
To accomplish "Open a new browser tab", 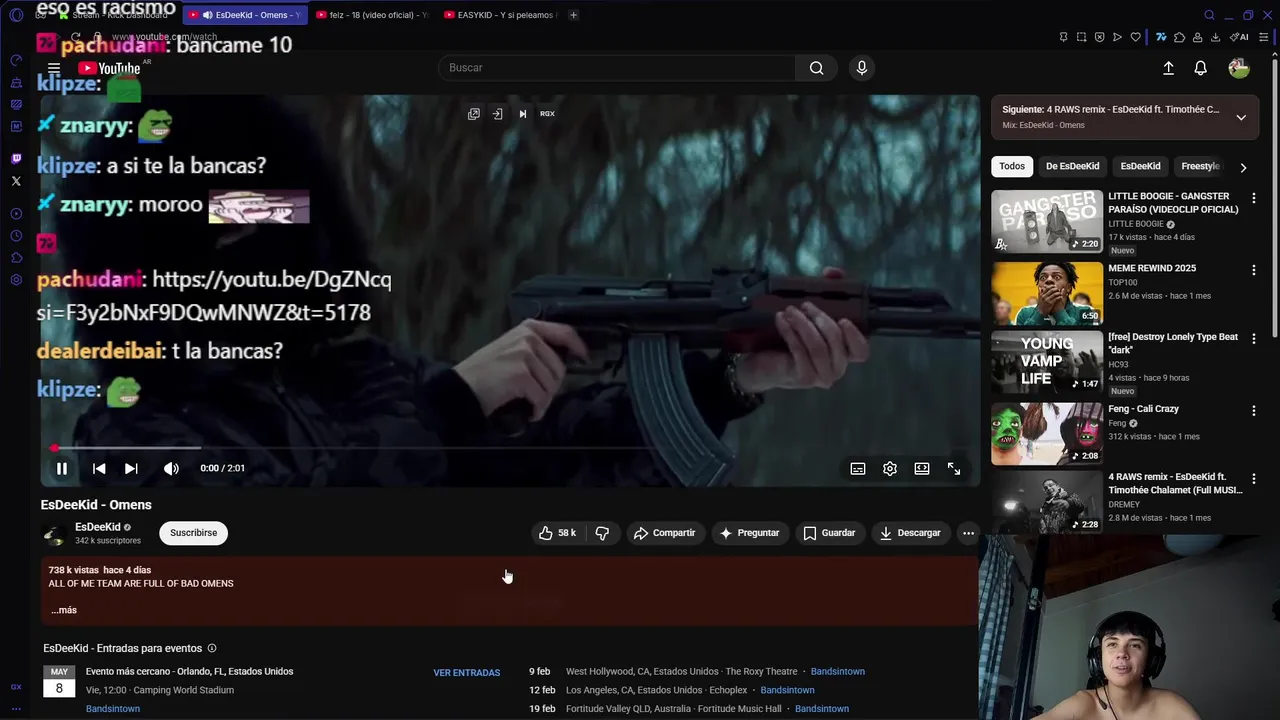I will (x=573, y=15).
